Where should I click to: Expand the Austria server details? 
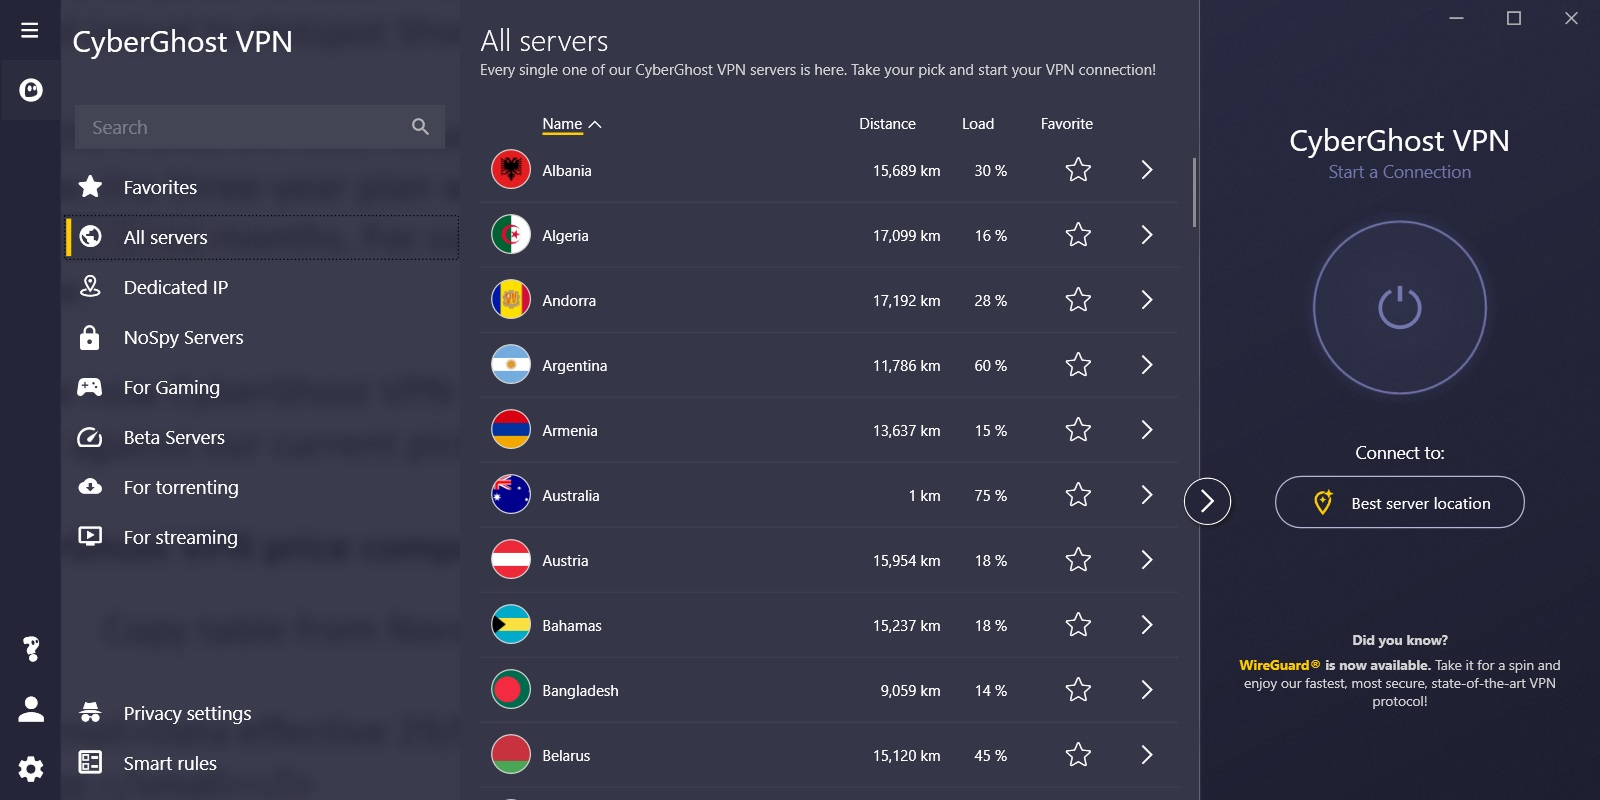coord(1147,560)
